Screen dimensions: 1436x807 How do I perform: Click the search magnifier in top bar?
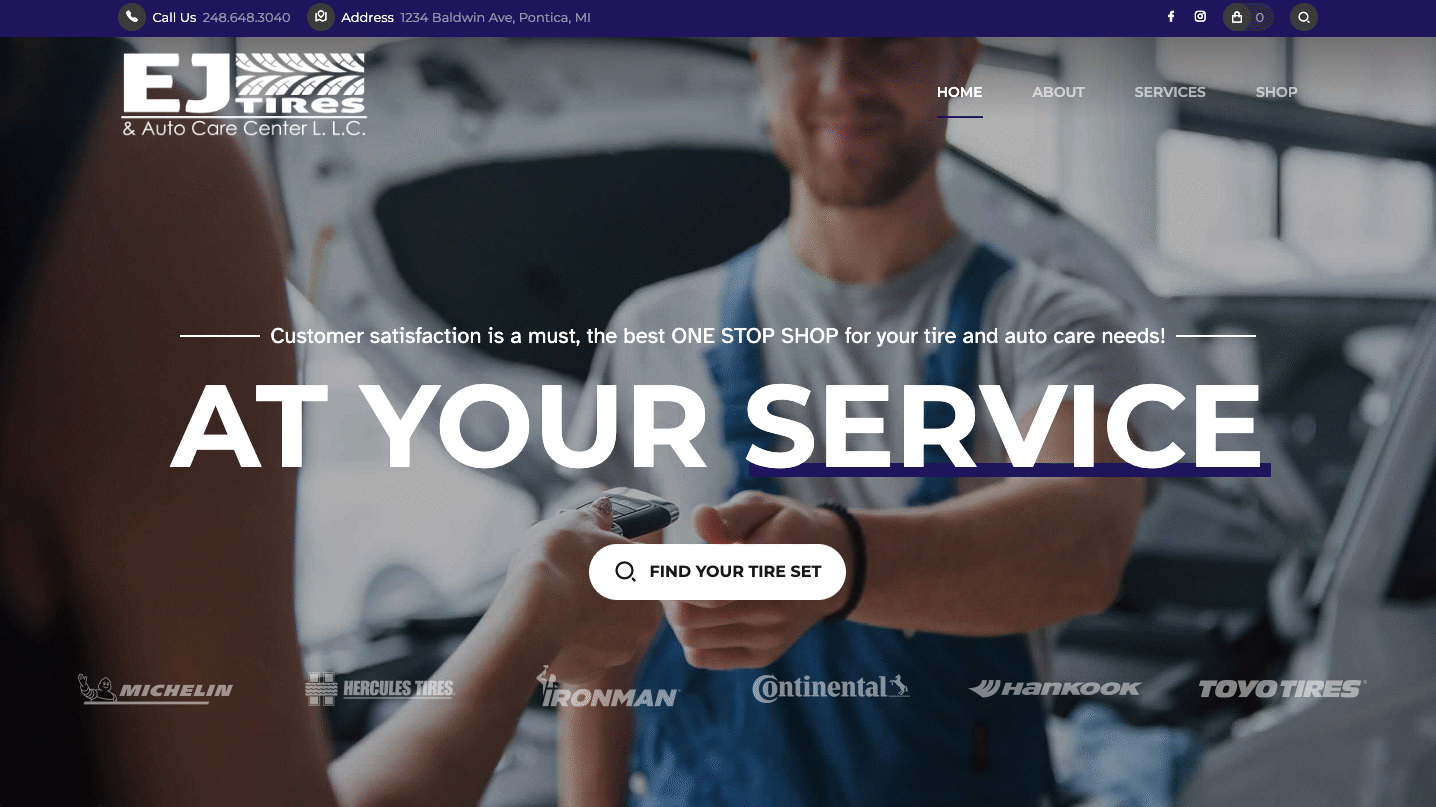[x=1304, y=17]
